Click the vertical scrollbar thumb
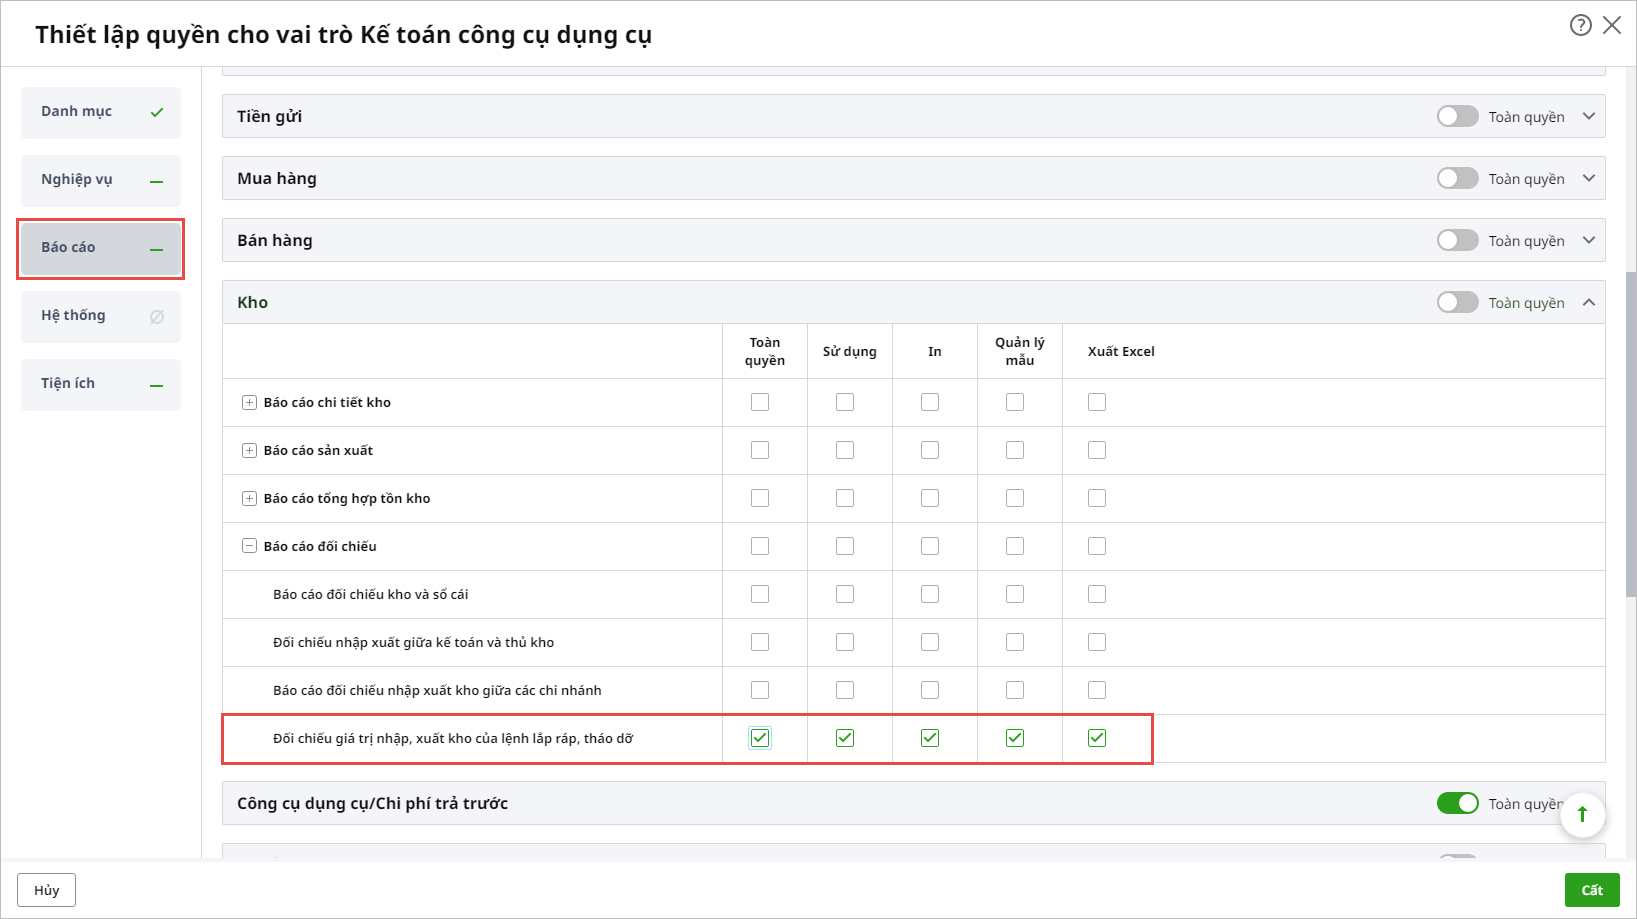 pos(1631,430)
